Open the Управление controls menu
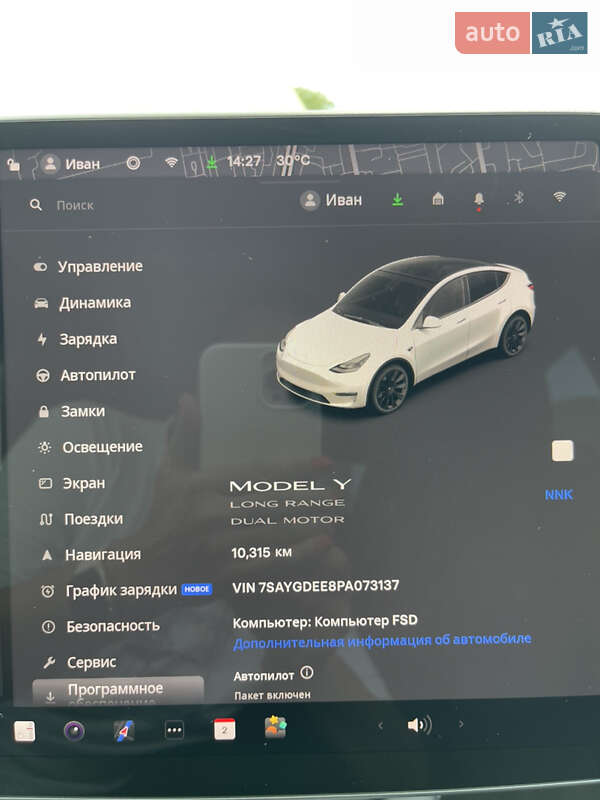The height and width of the screenshot is (800, 600). [x=89, y=266]
